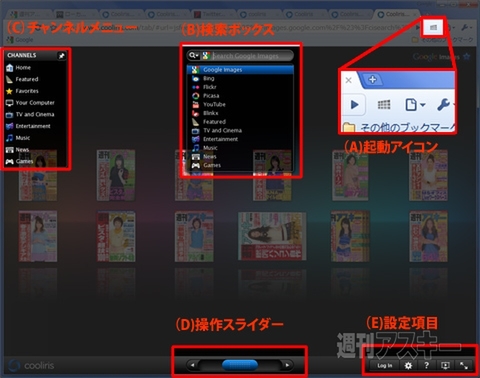Viewport: 480px width, 378px height.
Task: Click the Blinkx icon in search list
Action: coord(196,113)
